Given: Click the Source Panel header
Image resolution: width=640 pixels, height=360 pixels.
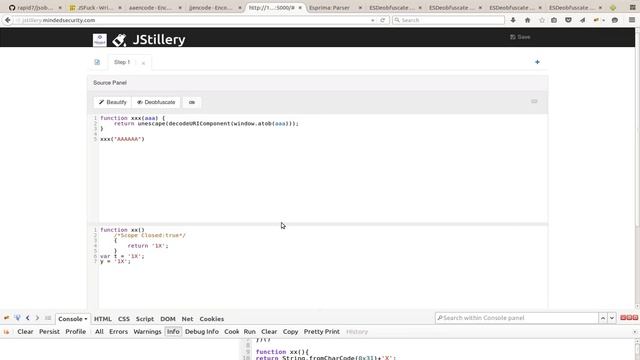Looking at the screenshot, I should tap(318, 82).
